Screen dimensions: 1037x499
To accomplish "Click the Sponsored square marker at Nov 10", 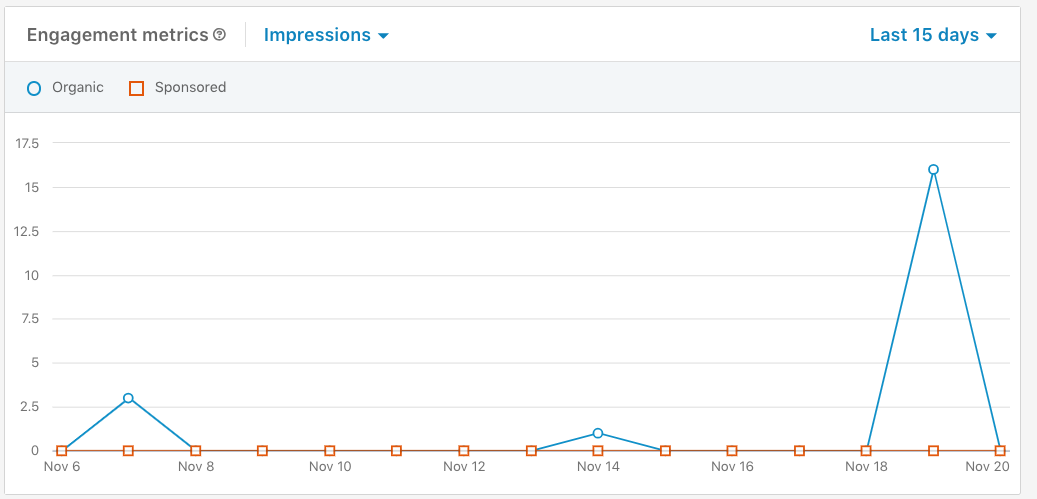I will 330,451.
